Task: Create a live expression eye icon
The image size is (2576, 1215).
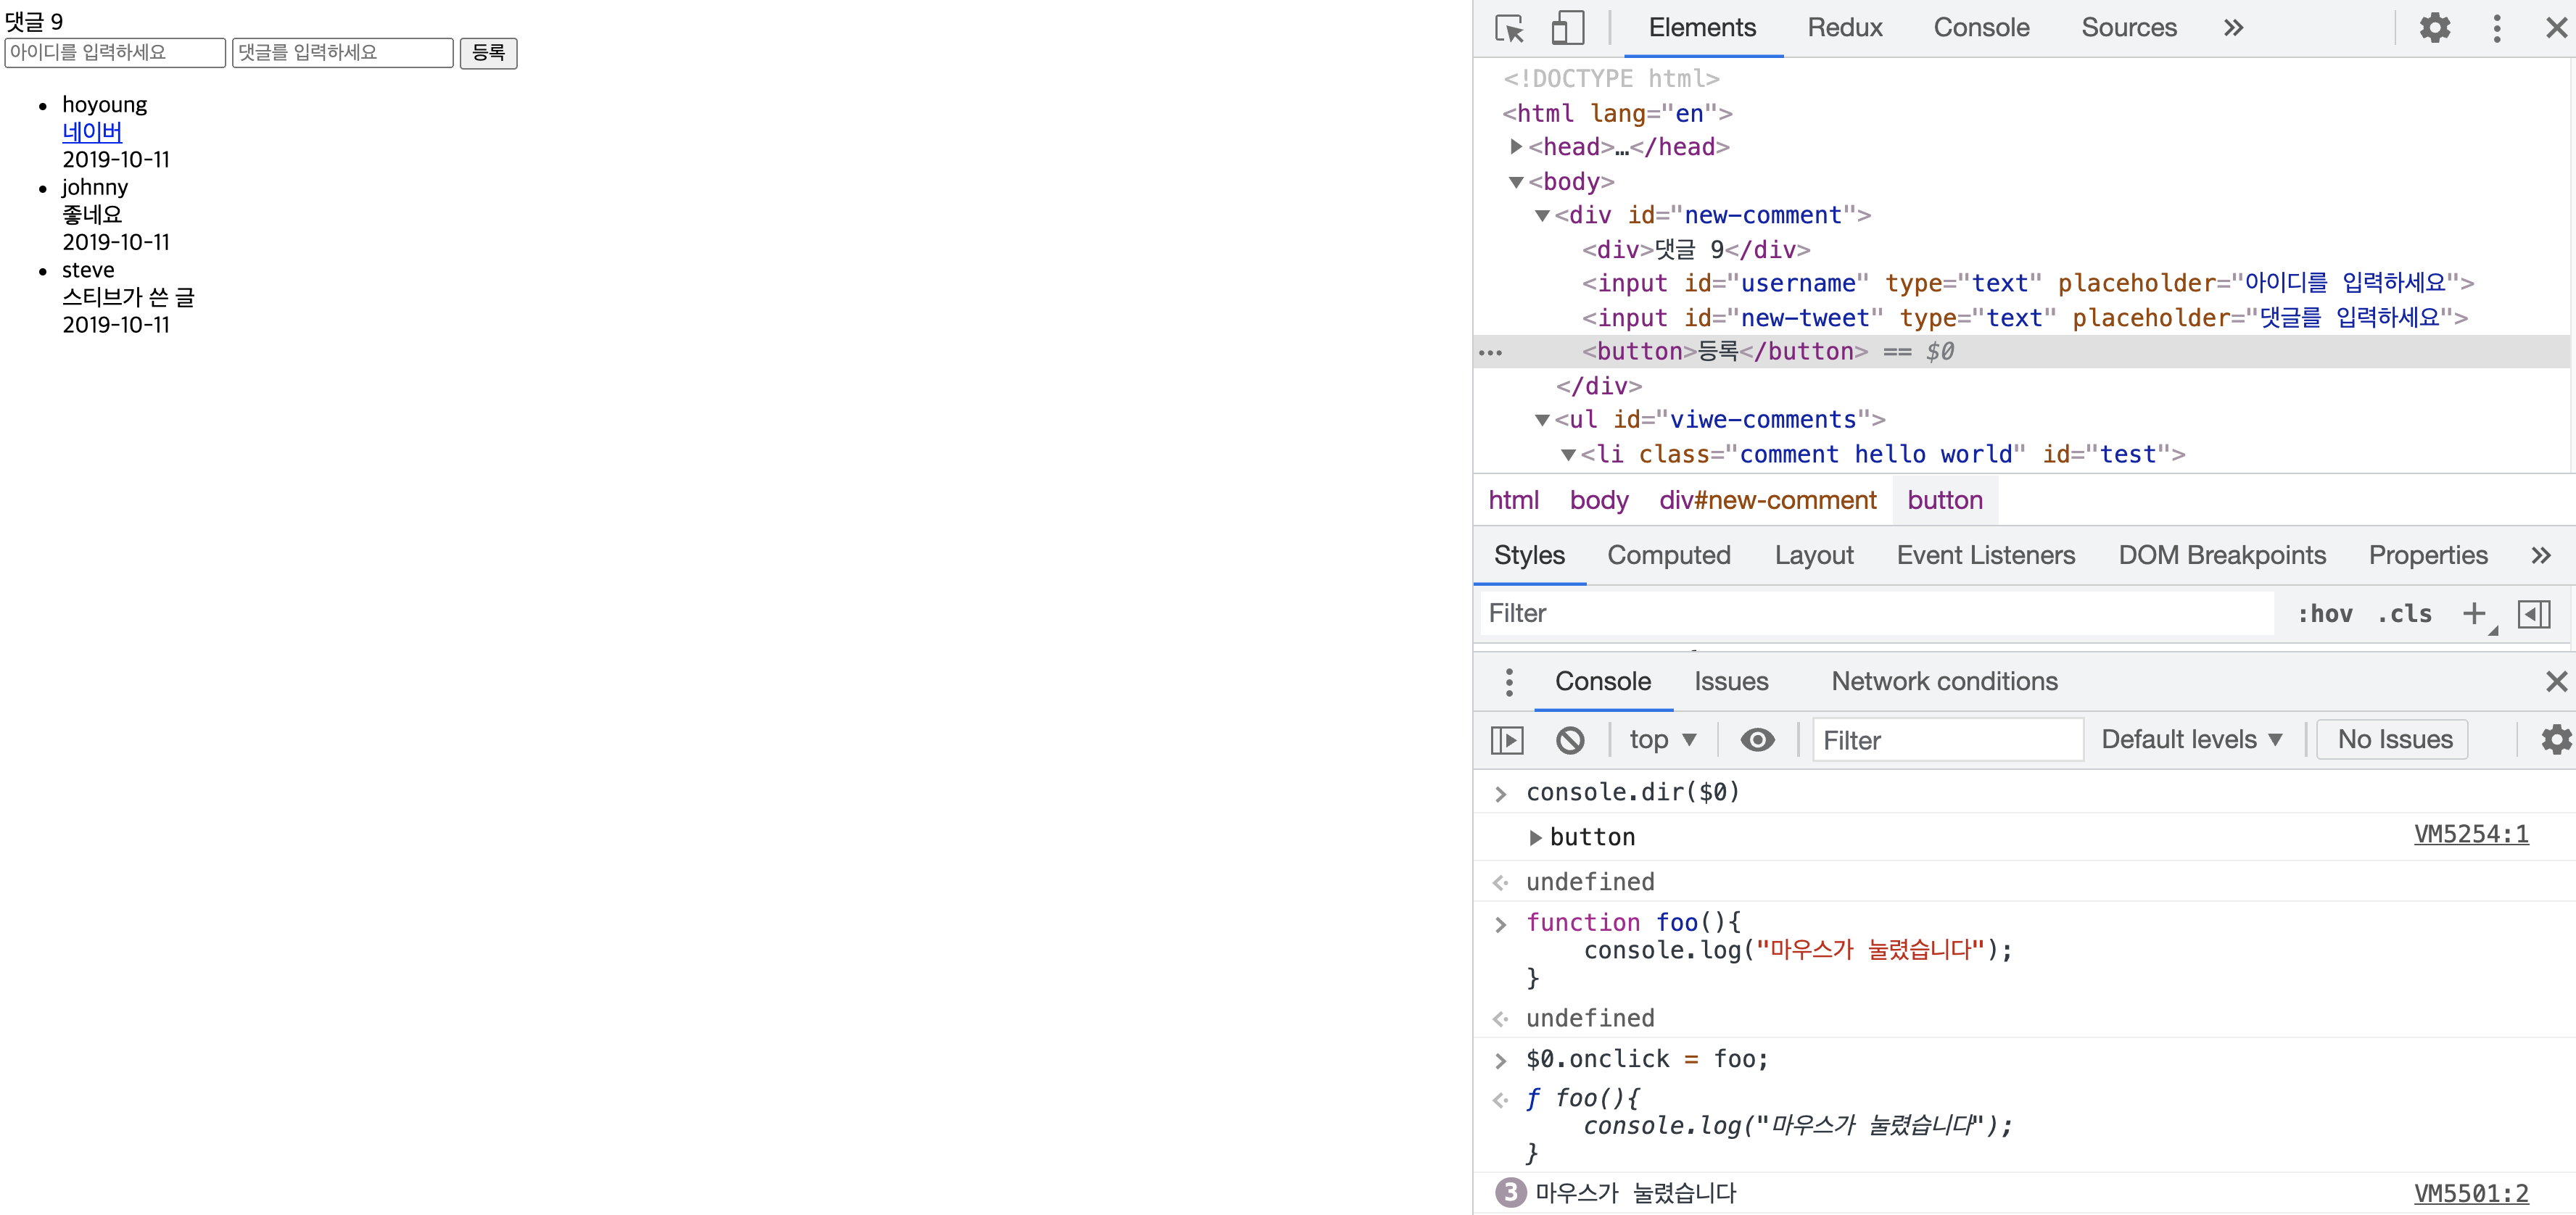Action: pos(1757,740)
